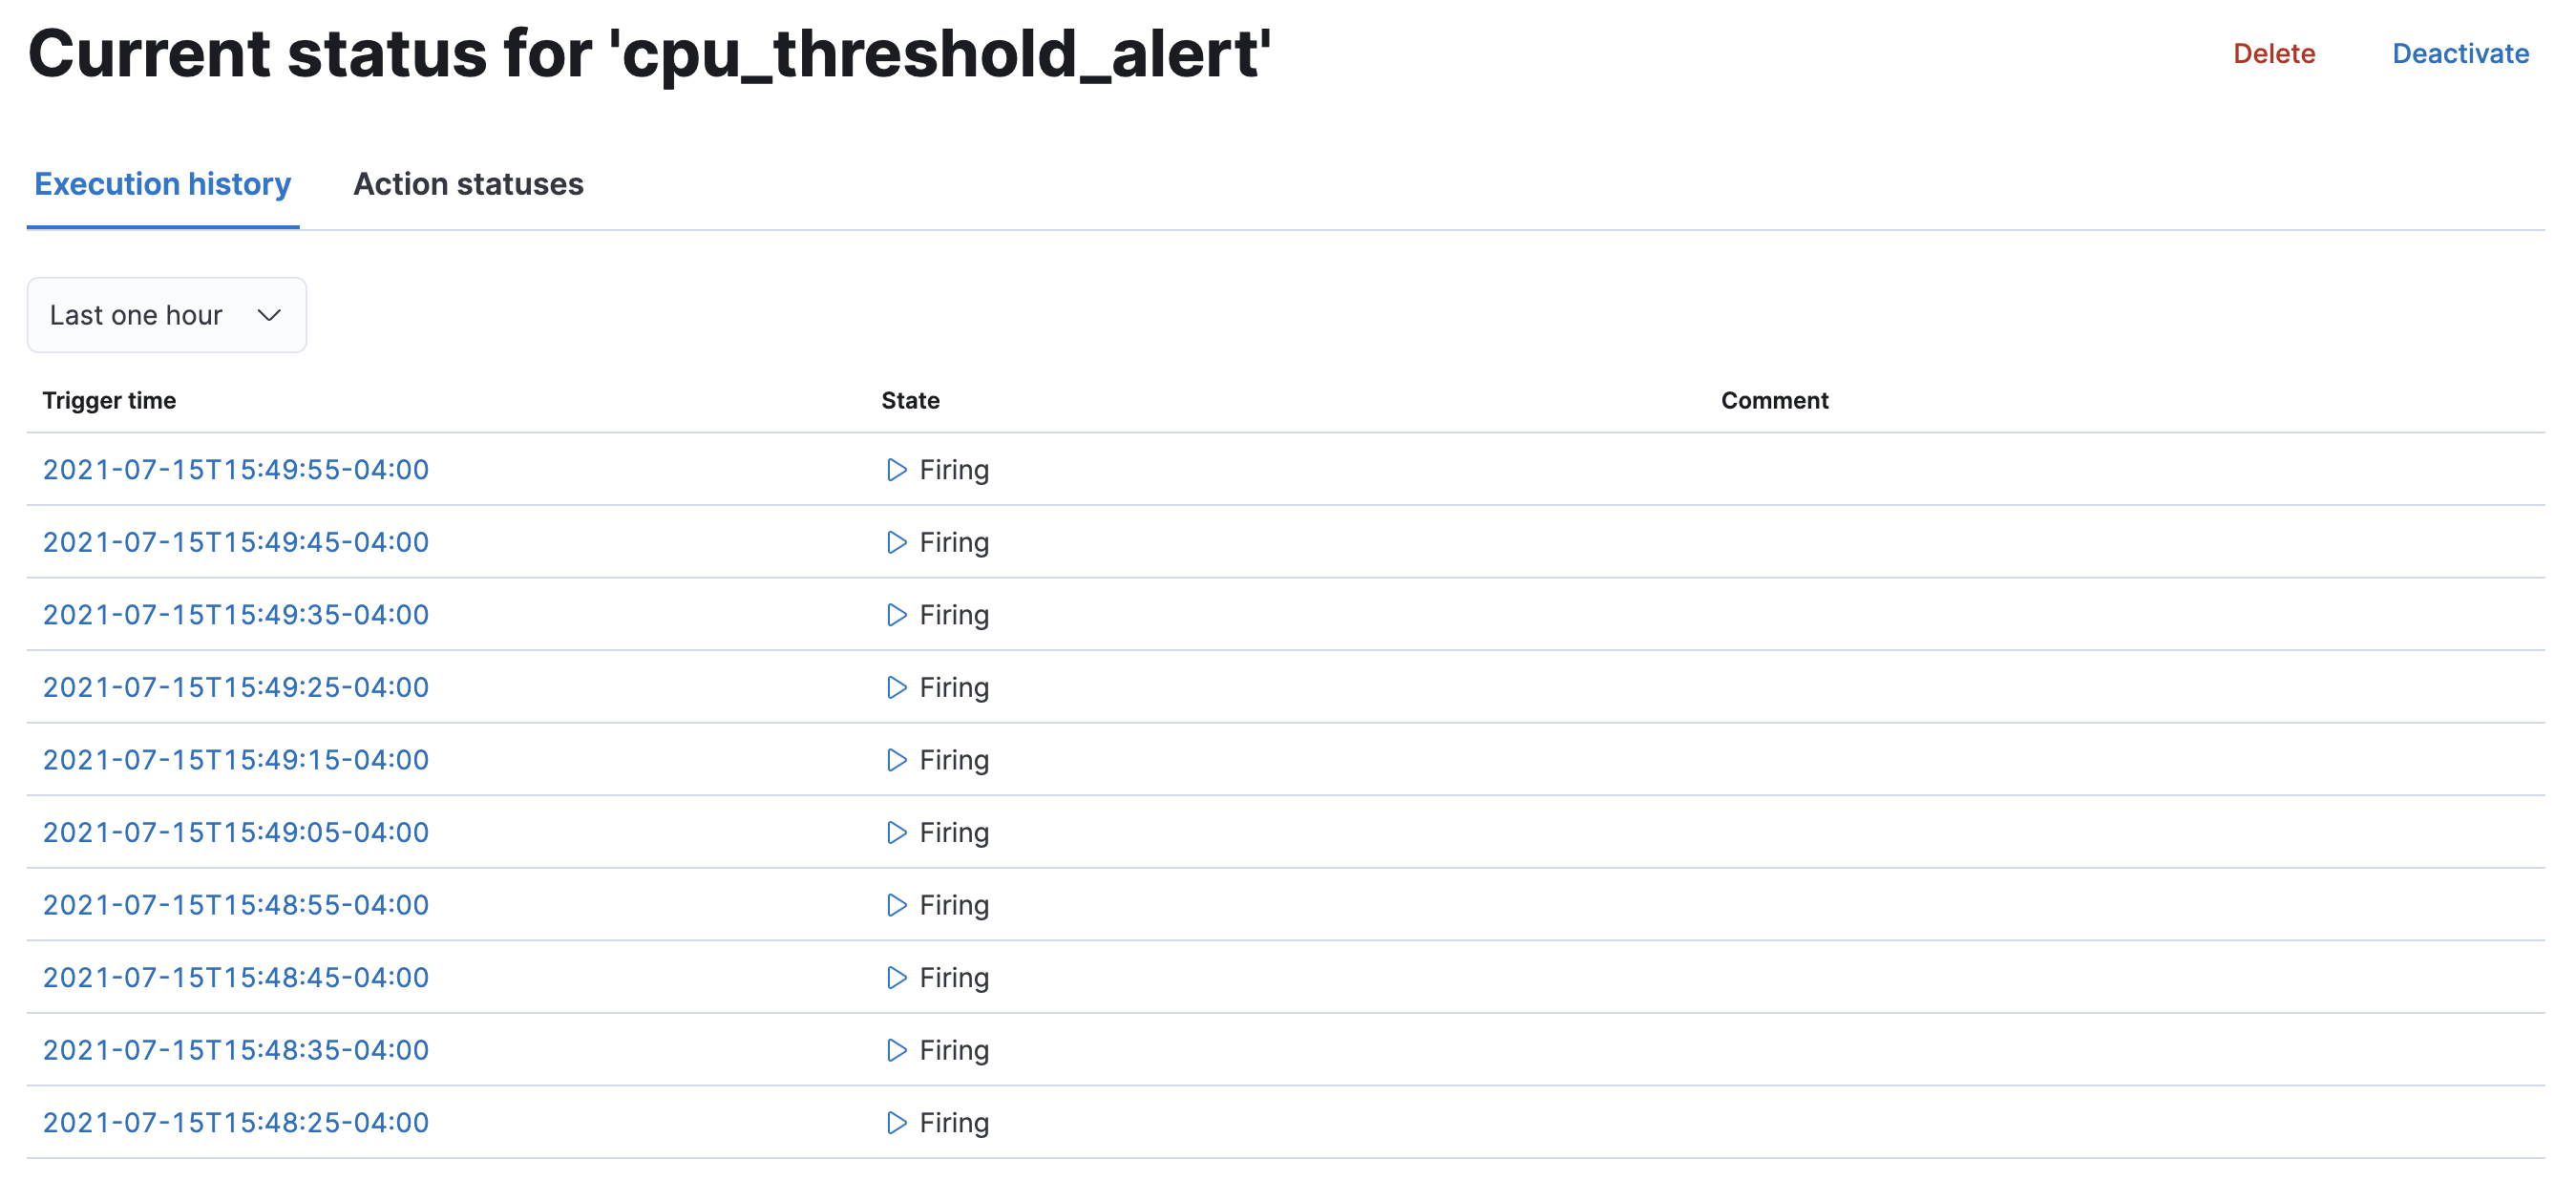Image resolution: width=2576 pixels, height=1180 pixels.
Task: Open trigger time 2021-07-15T15:49:55
Action: tap(237, 469)
